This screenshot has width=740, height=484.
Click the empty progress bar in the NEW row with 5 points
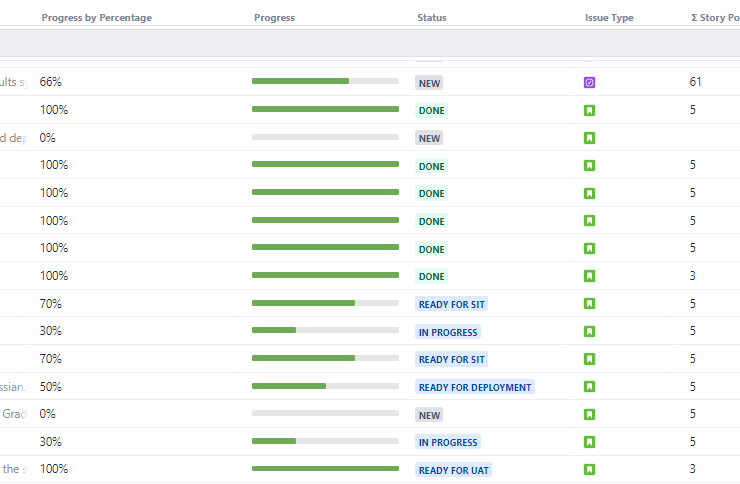[x=325, y=413]
